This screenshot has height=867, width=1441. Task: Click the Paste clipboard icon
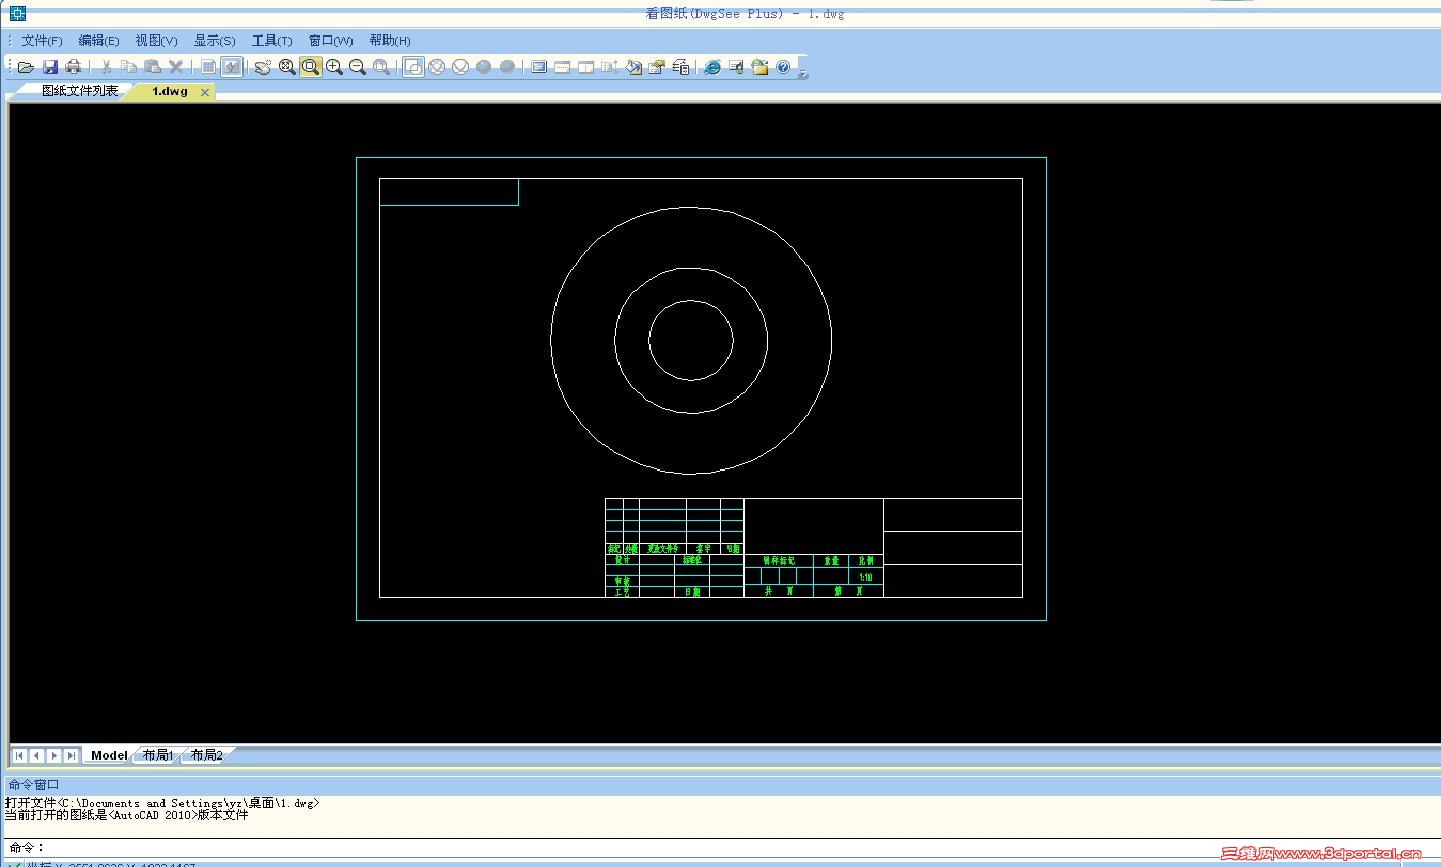click(153, 67)
